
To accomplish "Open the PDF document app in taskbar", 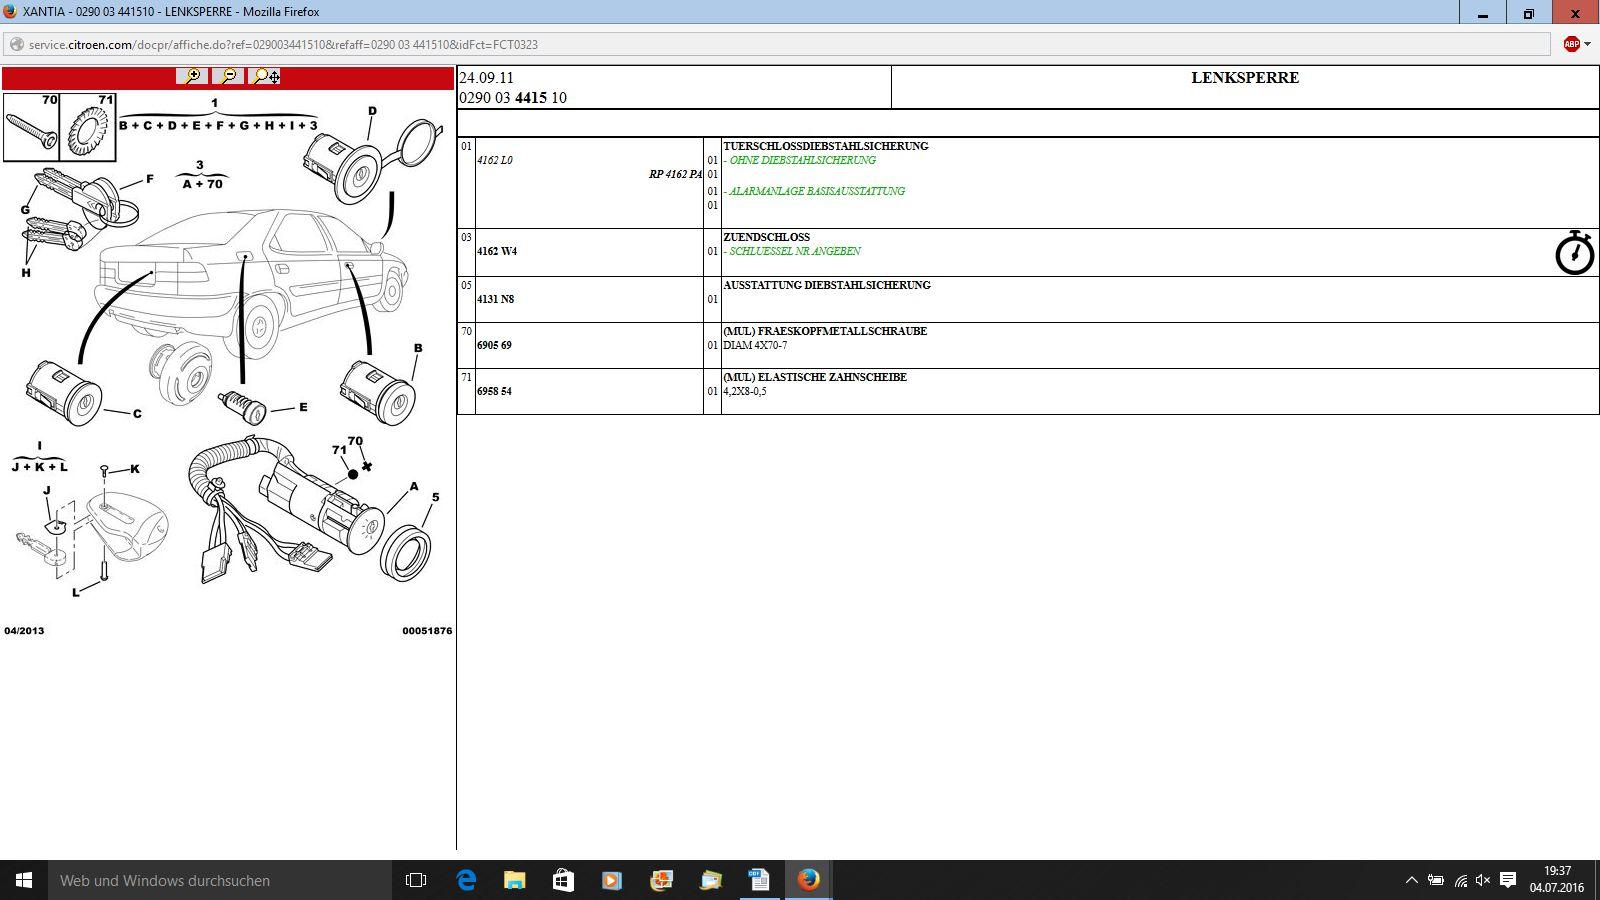I will pos(759,880).
